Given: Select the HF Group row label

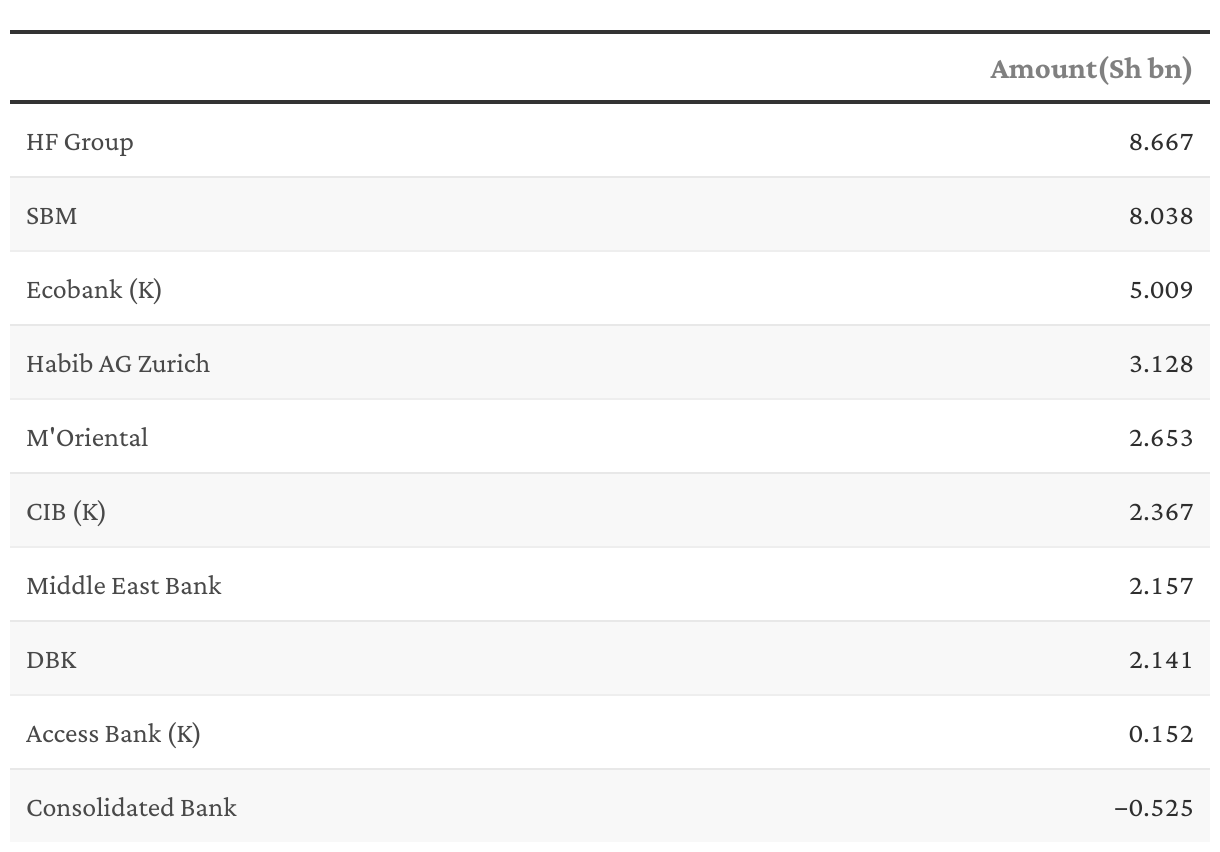Looking at the screenshot, I should 80,142.
